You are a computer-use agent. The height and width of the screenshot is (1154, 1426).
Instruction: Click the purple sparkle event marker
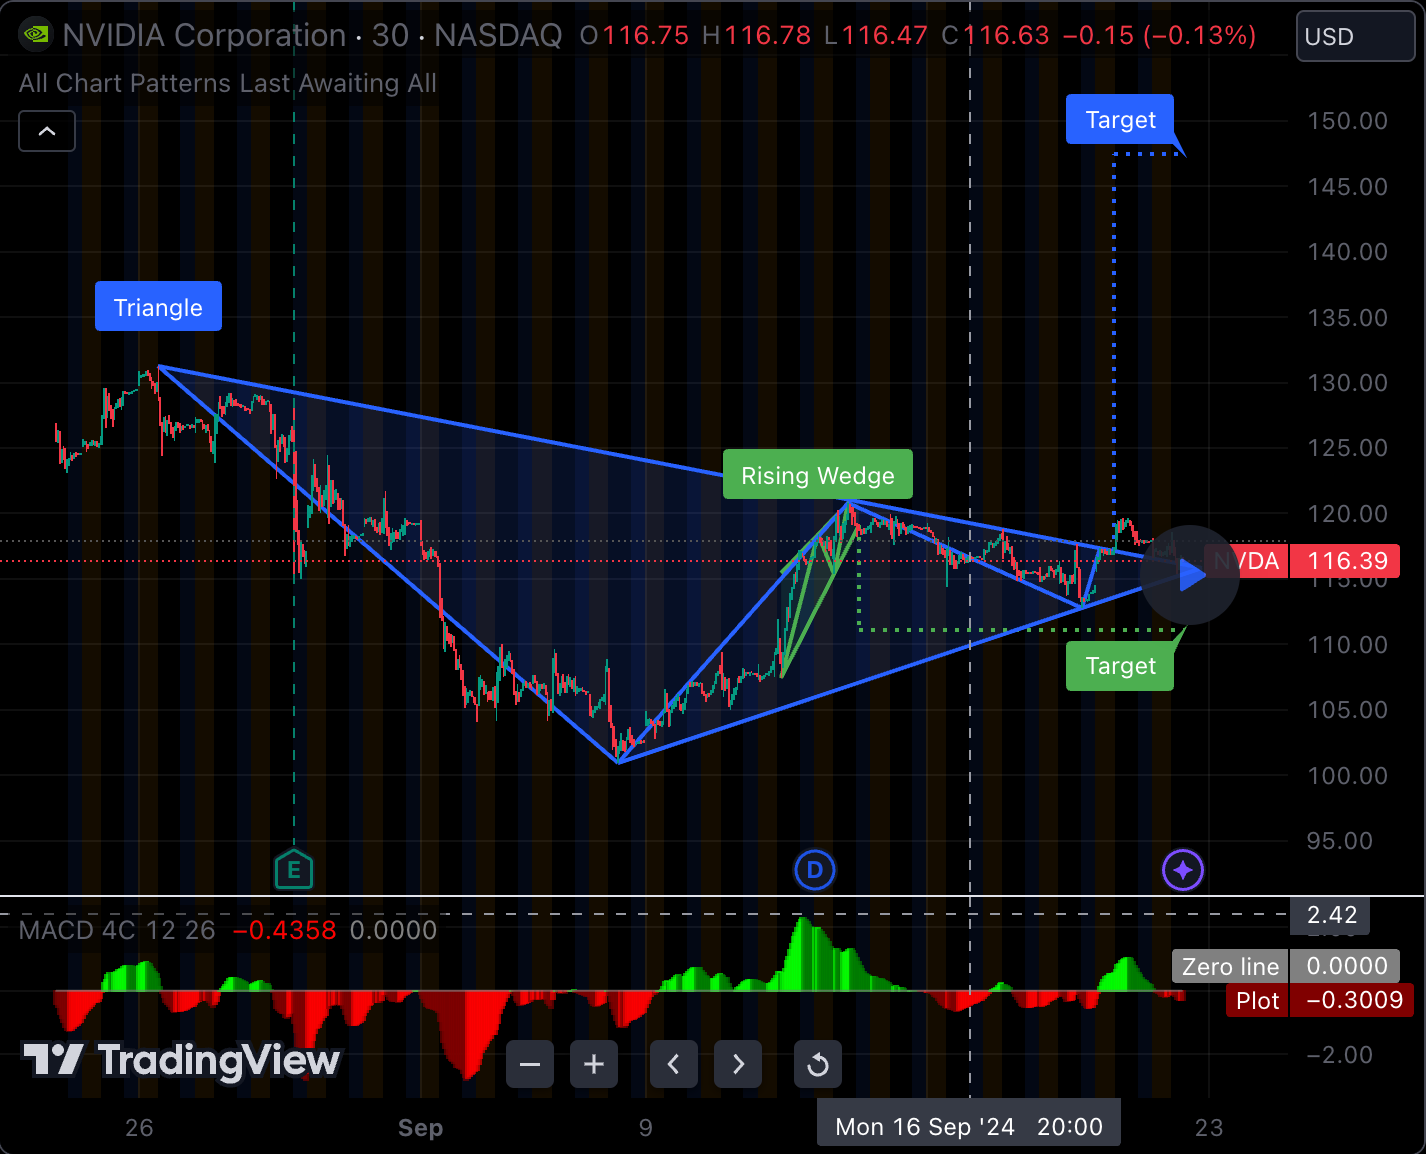pos(1183,870)
